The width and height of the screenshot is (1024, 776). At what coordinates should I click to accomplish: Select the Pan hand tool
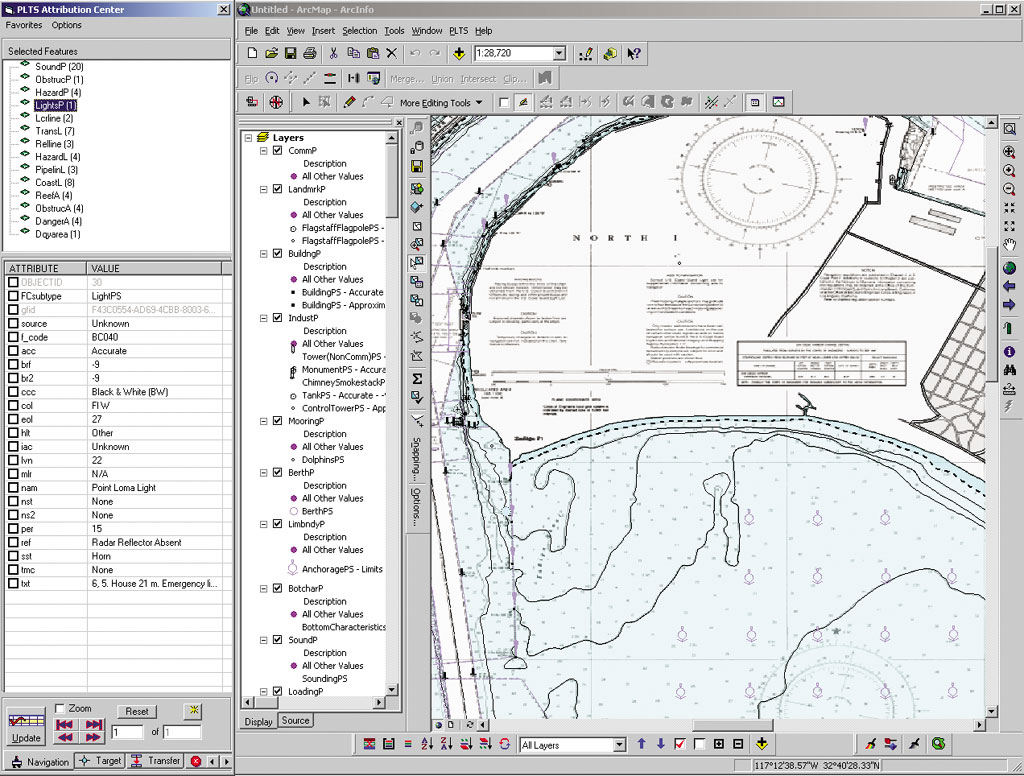pos(1009,246)
